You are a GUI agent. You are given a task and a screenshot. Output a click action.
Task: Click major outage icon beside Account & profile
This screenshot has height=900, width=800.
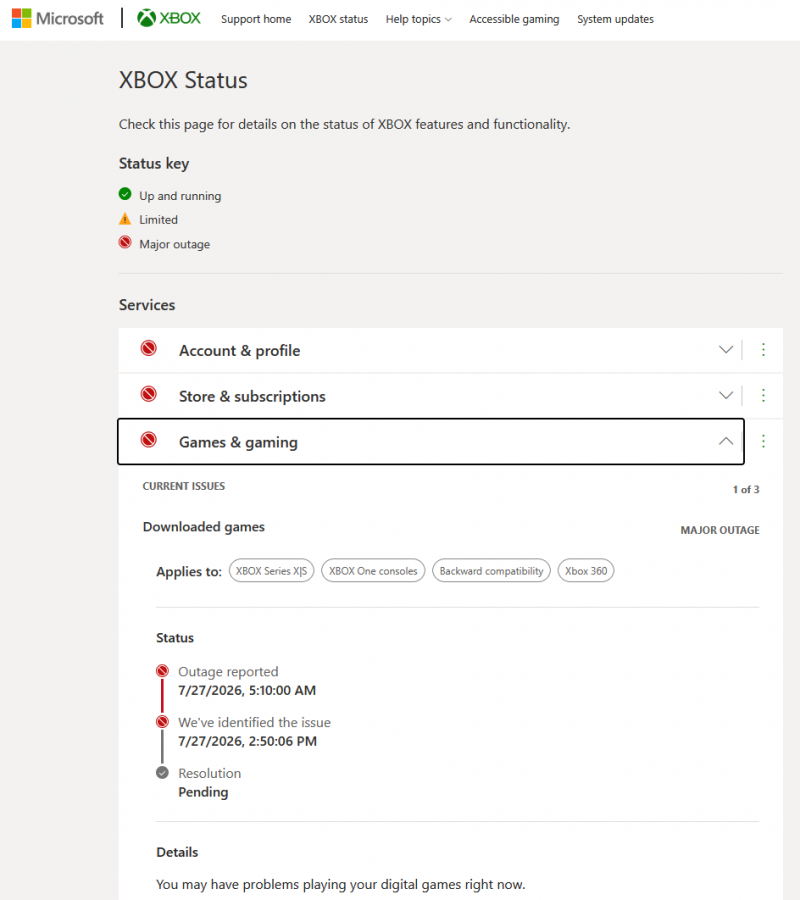coord(149,348)
